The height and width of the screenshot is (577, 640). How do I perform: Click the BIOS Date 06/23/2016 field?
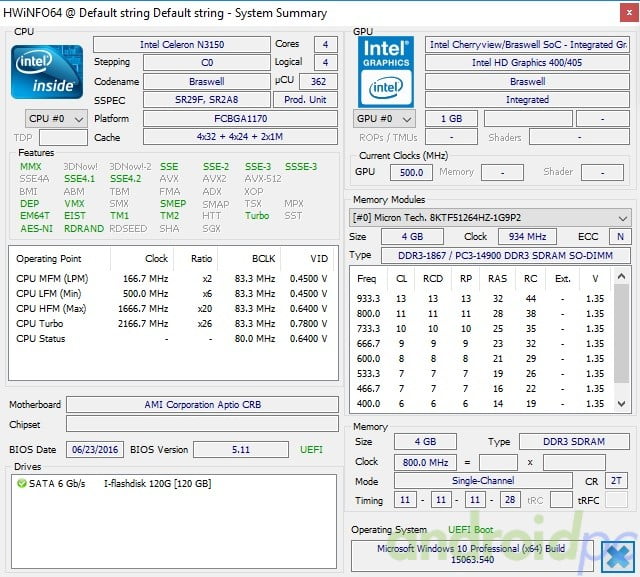[95, 450]
